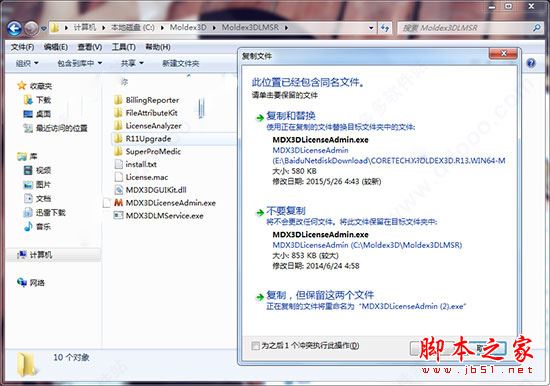Screen dimensions: 550x386
Task: Open the 图片 library
Action: (x=37, y=184)
